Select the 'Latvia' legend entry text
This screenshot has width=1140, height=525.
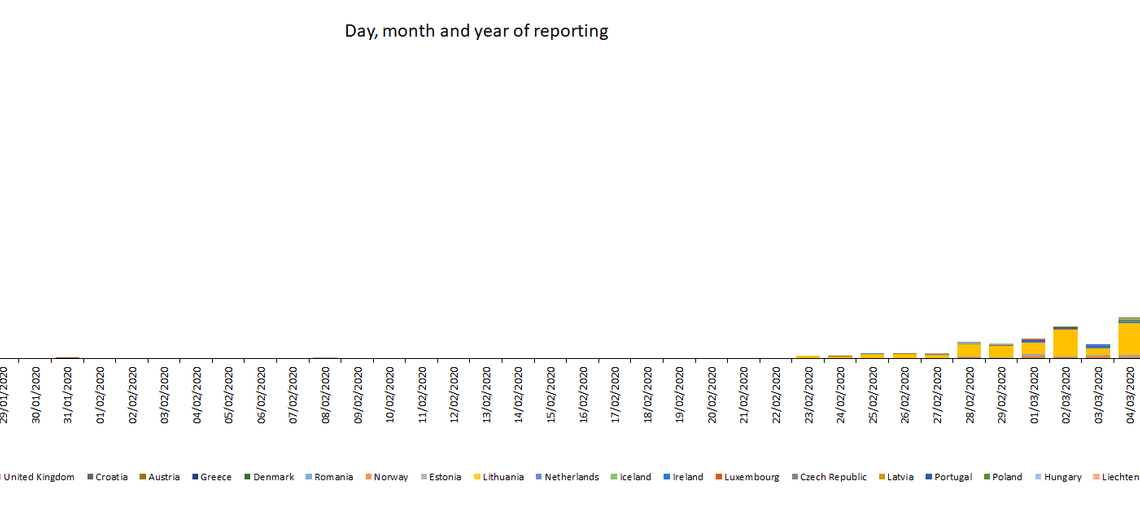(x=900, y=477)
